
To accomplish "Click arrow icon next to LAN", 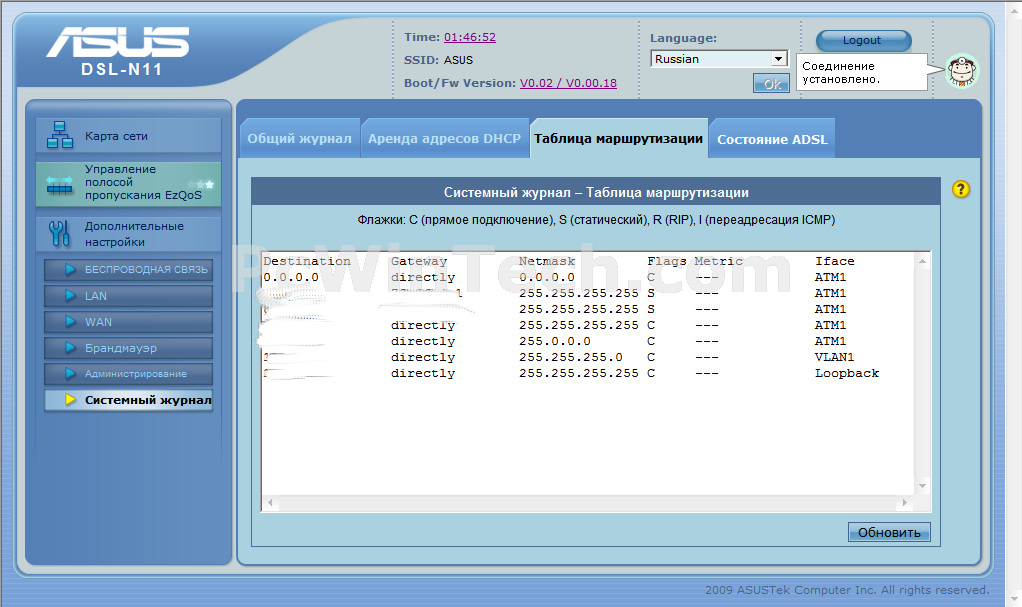I will 70,295.
